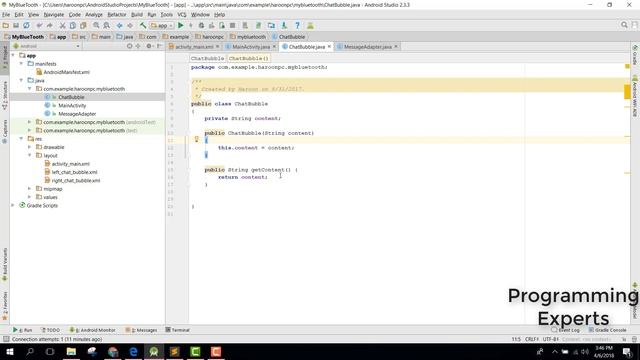Collapse the java folder
This screenshot has height=360, width=640.
(x=21, y=80)
